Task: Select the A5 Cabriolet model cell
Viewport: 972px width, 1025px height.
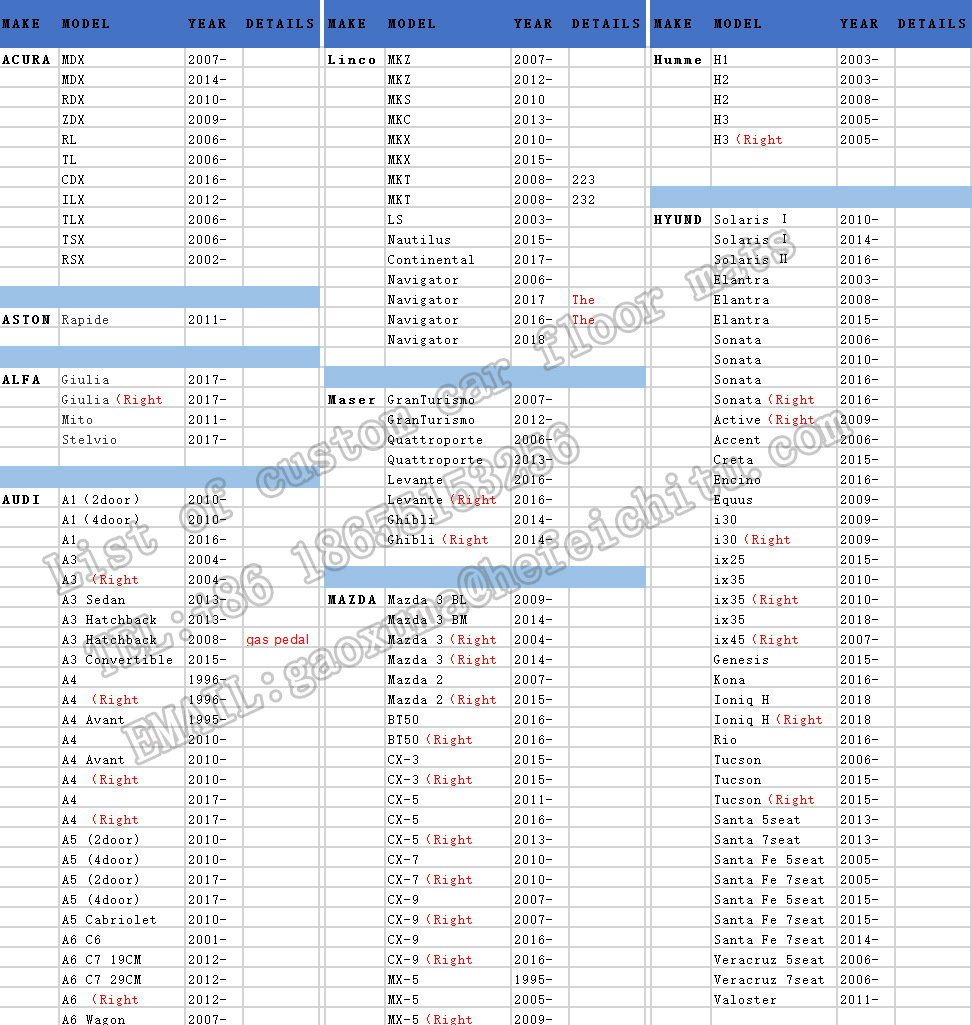Action: pyautogui.click(x=122, y=920)
